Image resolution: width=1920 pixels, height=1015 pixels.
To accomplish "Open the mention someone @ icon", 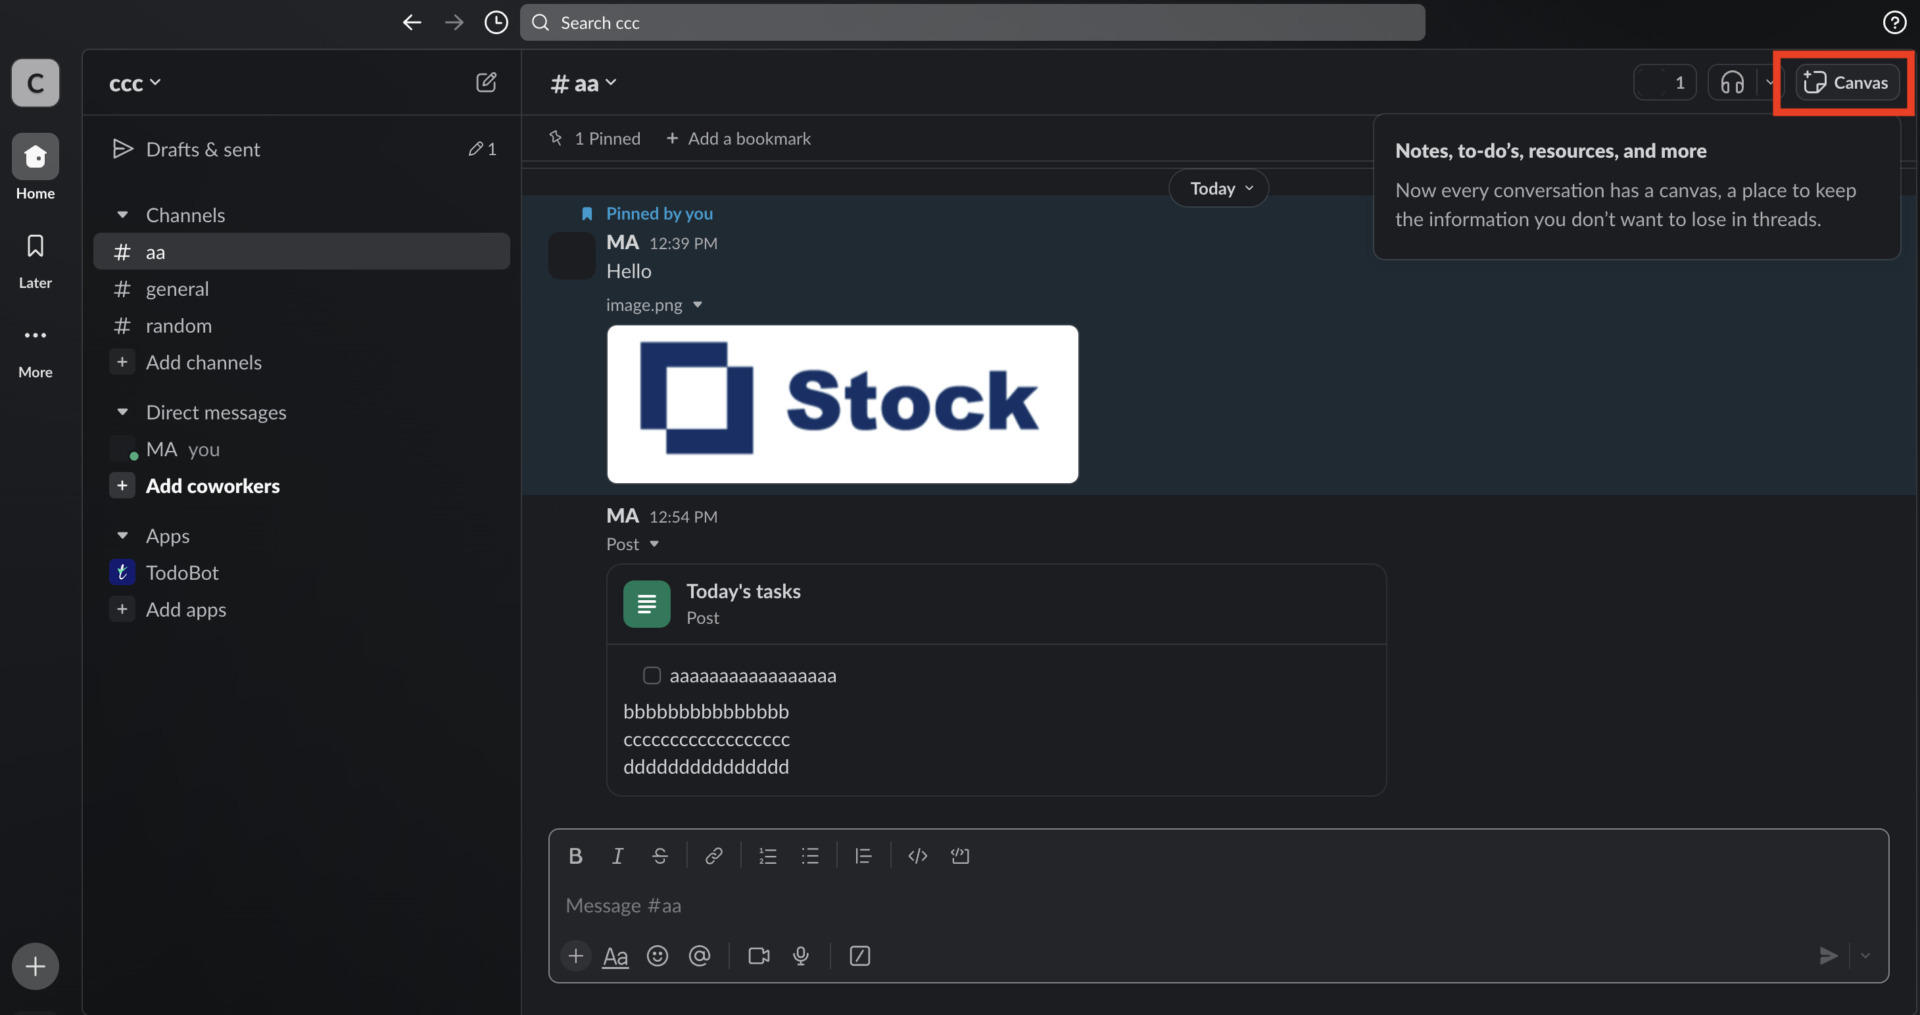I will click(700, 956).
